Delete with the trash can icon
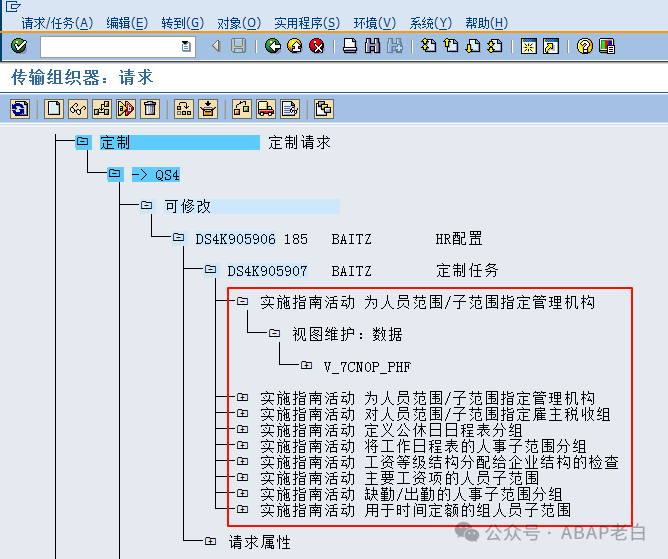 click(150, 109)
